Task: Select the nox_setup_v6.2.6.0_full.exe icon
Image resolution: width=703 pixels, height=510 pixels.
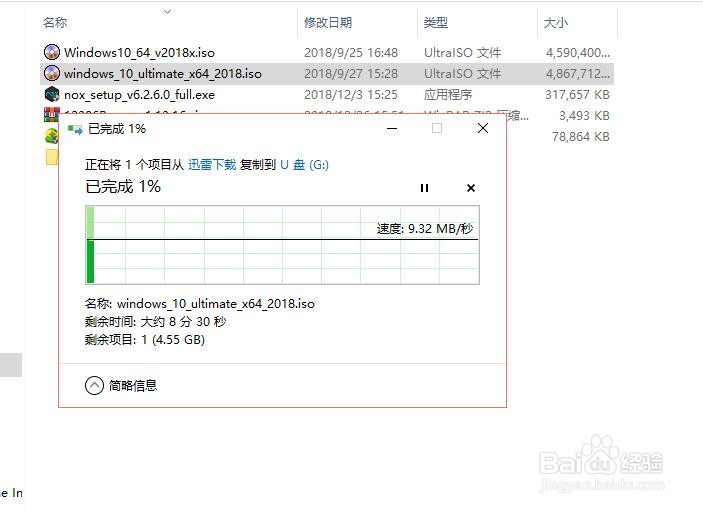Action: click(52, 95)
